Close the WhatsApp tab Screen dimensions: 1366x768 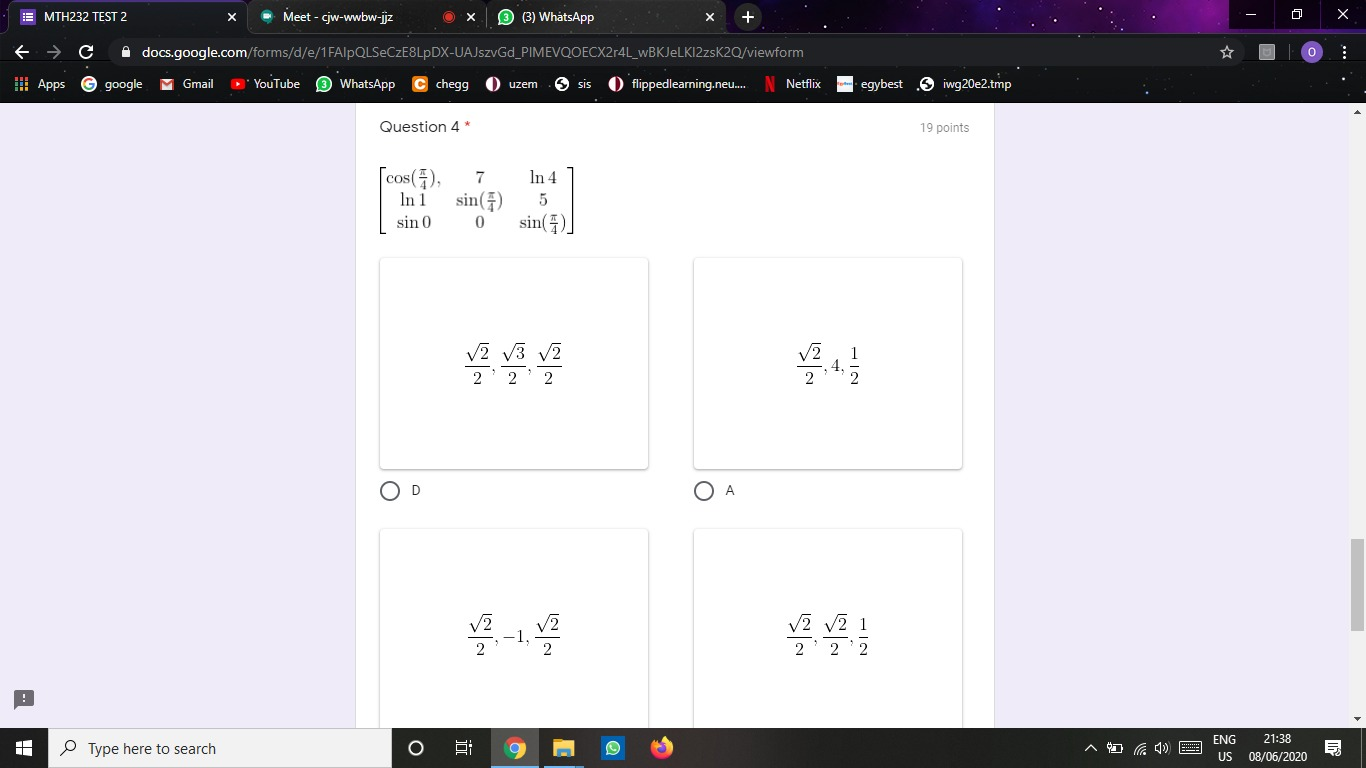[710, 17]
